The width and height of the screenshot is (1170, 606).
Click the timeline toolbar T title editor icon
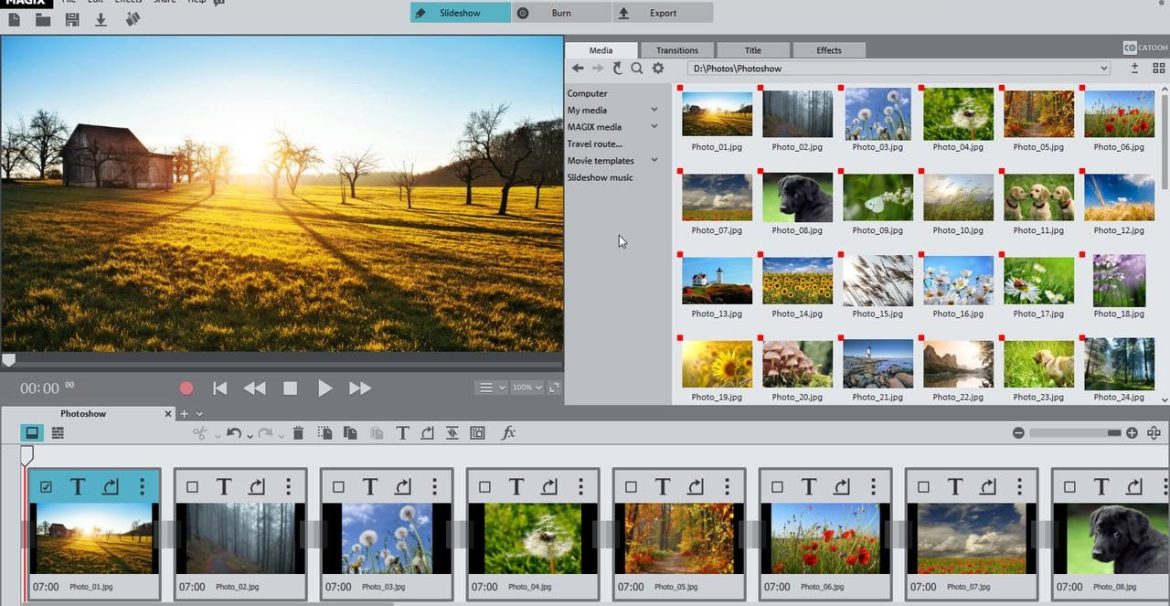click(402, 433)
